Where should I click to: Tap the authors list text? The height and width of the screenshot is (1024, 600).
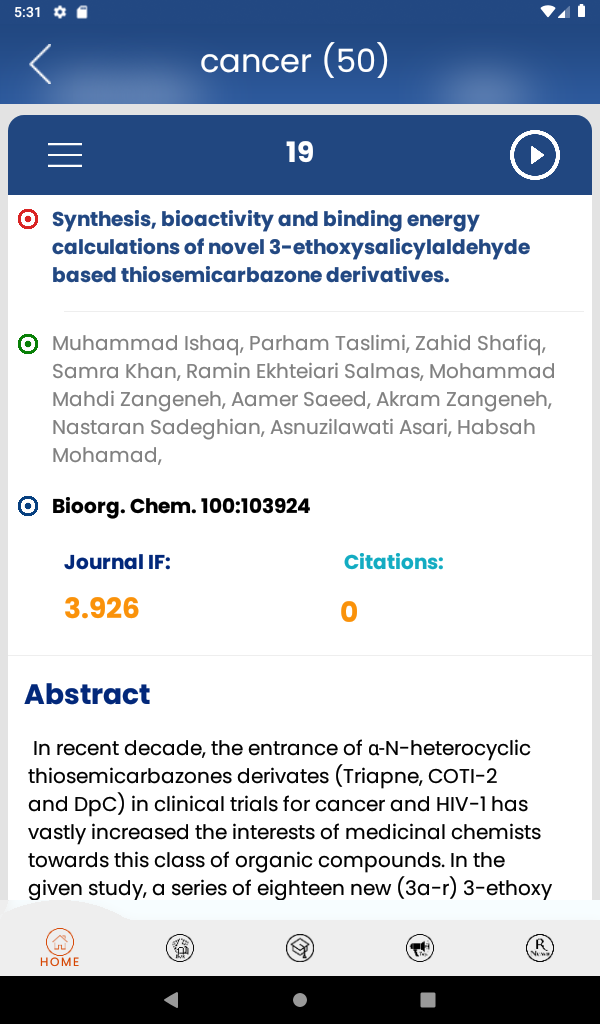(x=300, y=399)
